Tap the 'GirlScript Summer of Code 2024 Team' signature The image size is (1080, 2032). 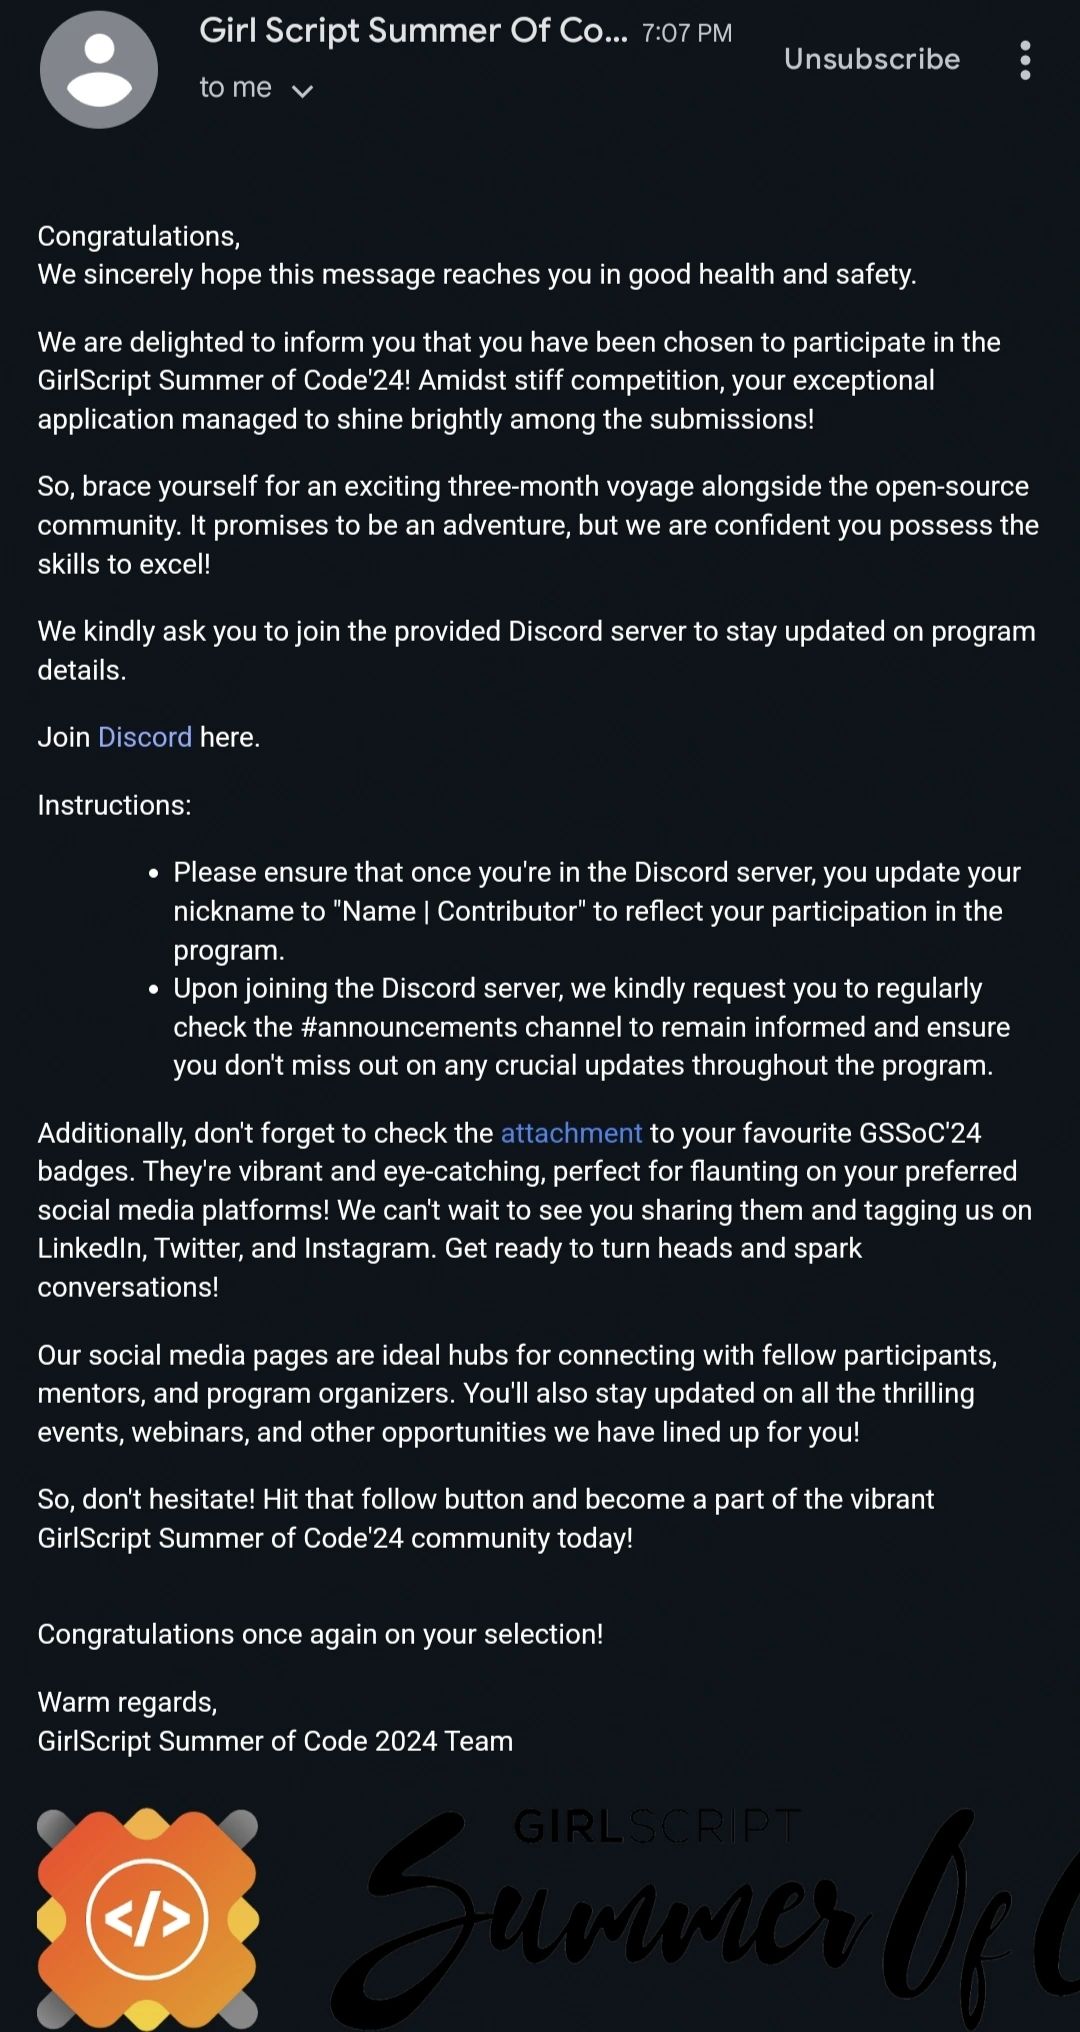tap(275, 1741)
